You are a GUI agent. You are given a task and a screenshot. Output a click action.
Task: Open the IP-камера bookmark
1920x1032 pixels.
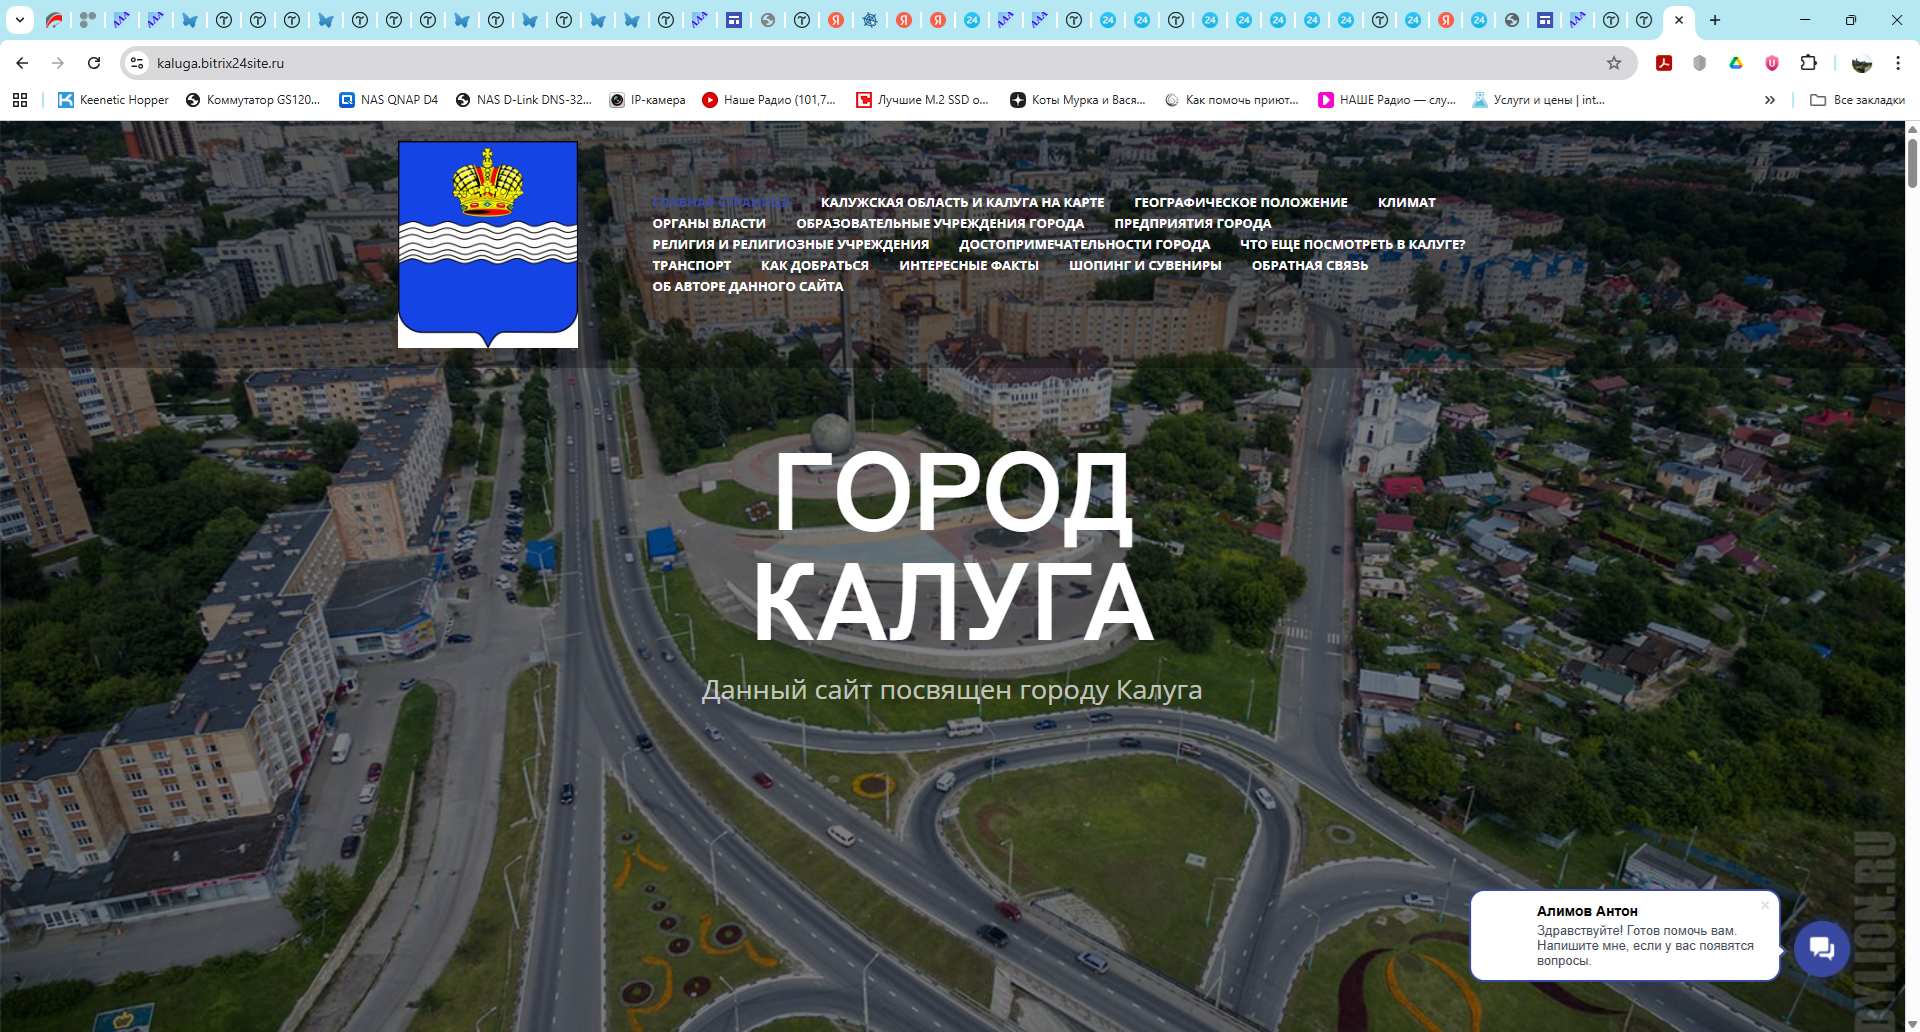(x=648, y=100)
